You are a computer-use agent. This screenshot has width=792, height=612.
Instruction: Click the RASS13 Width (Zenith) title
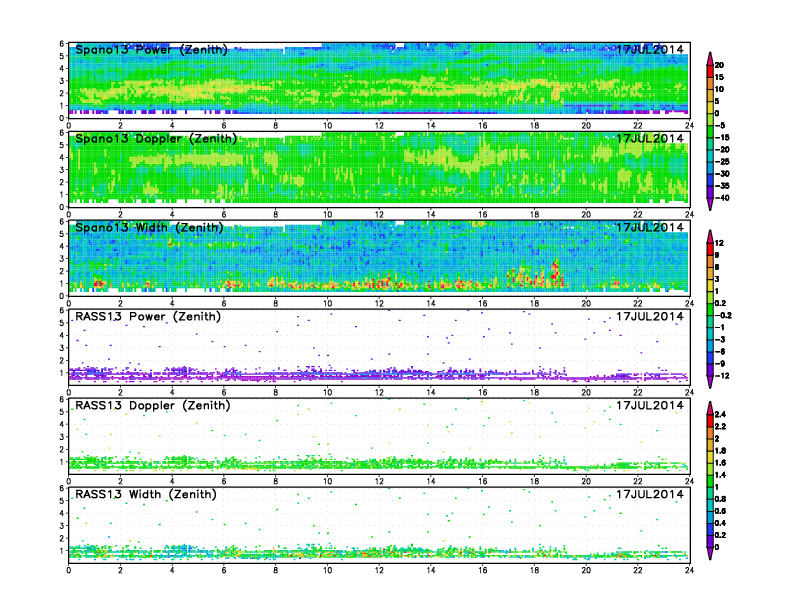(x=145, y=494)
